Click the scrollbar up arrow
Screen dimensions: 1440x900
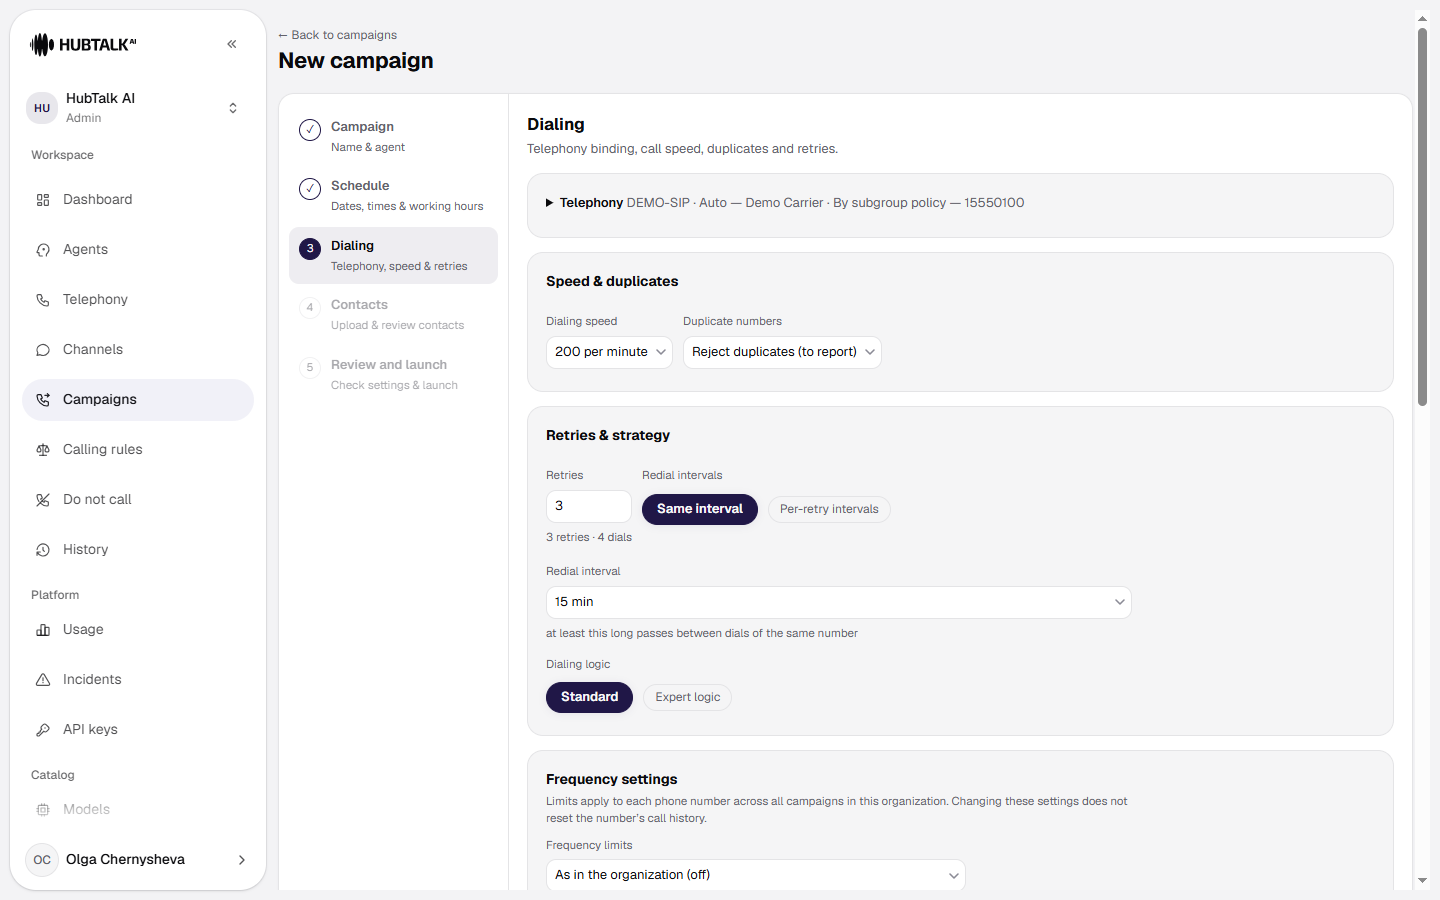pyautogui.click(x=1422, y=18)
